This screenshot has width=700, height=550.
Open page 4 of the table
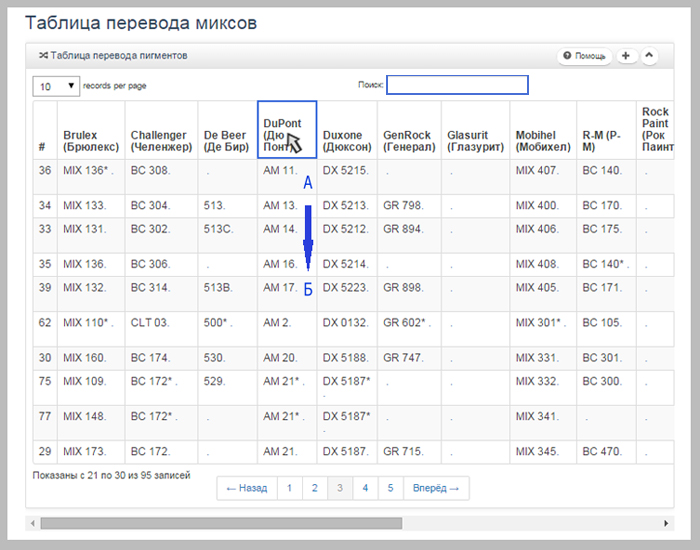365,488
